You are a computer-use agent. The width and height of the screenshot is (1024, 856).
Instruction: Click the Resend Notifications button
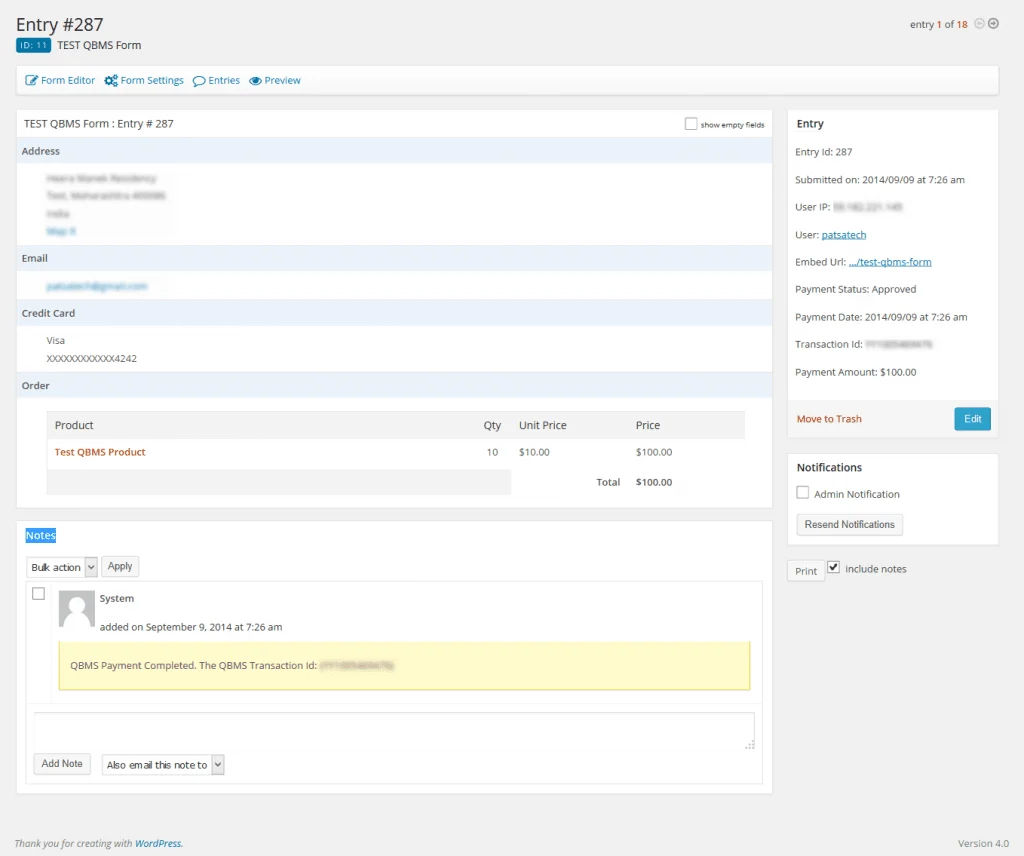(x=850, y=524)
